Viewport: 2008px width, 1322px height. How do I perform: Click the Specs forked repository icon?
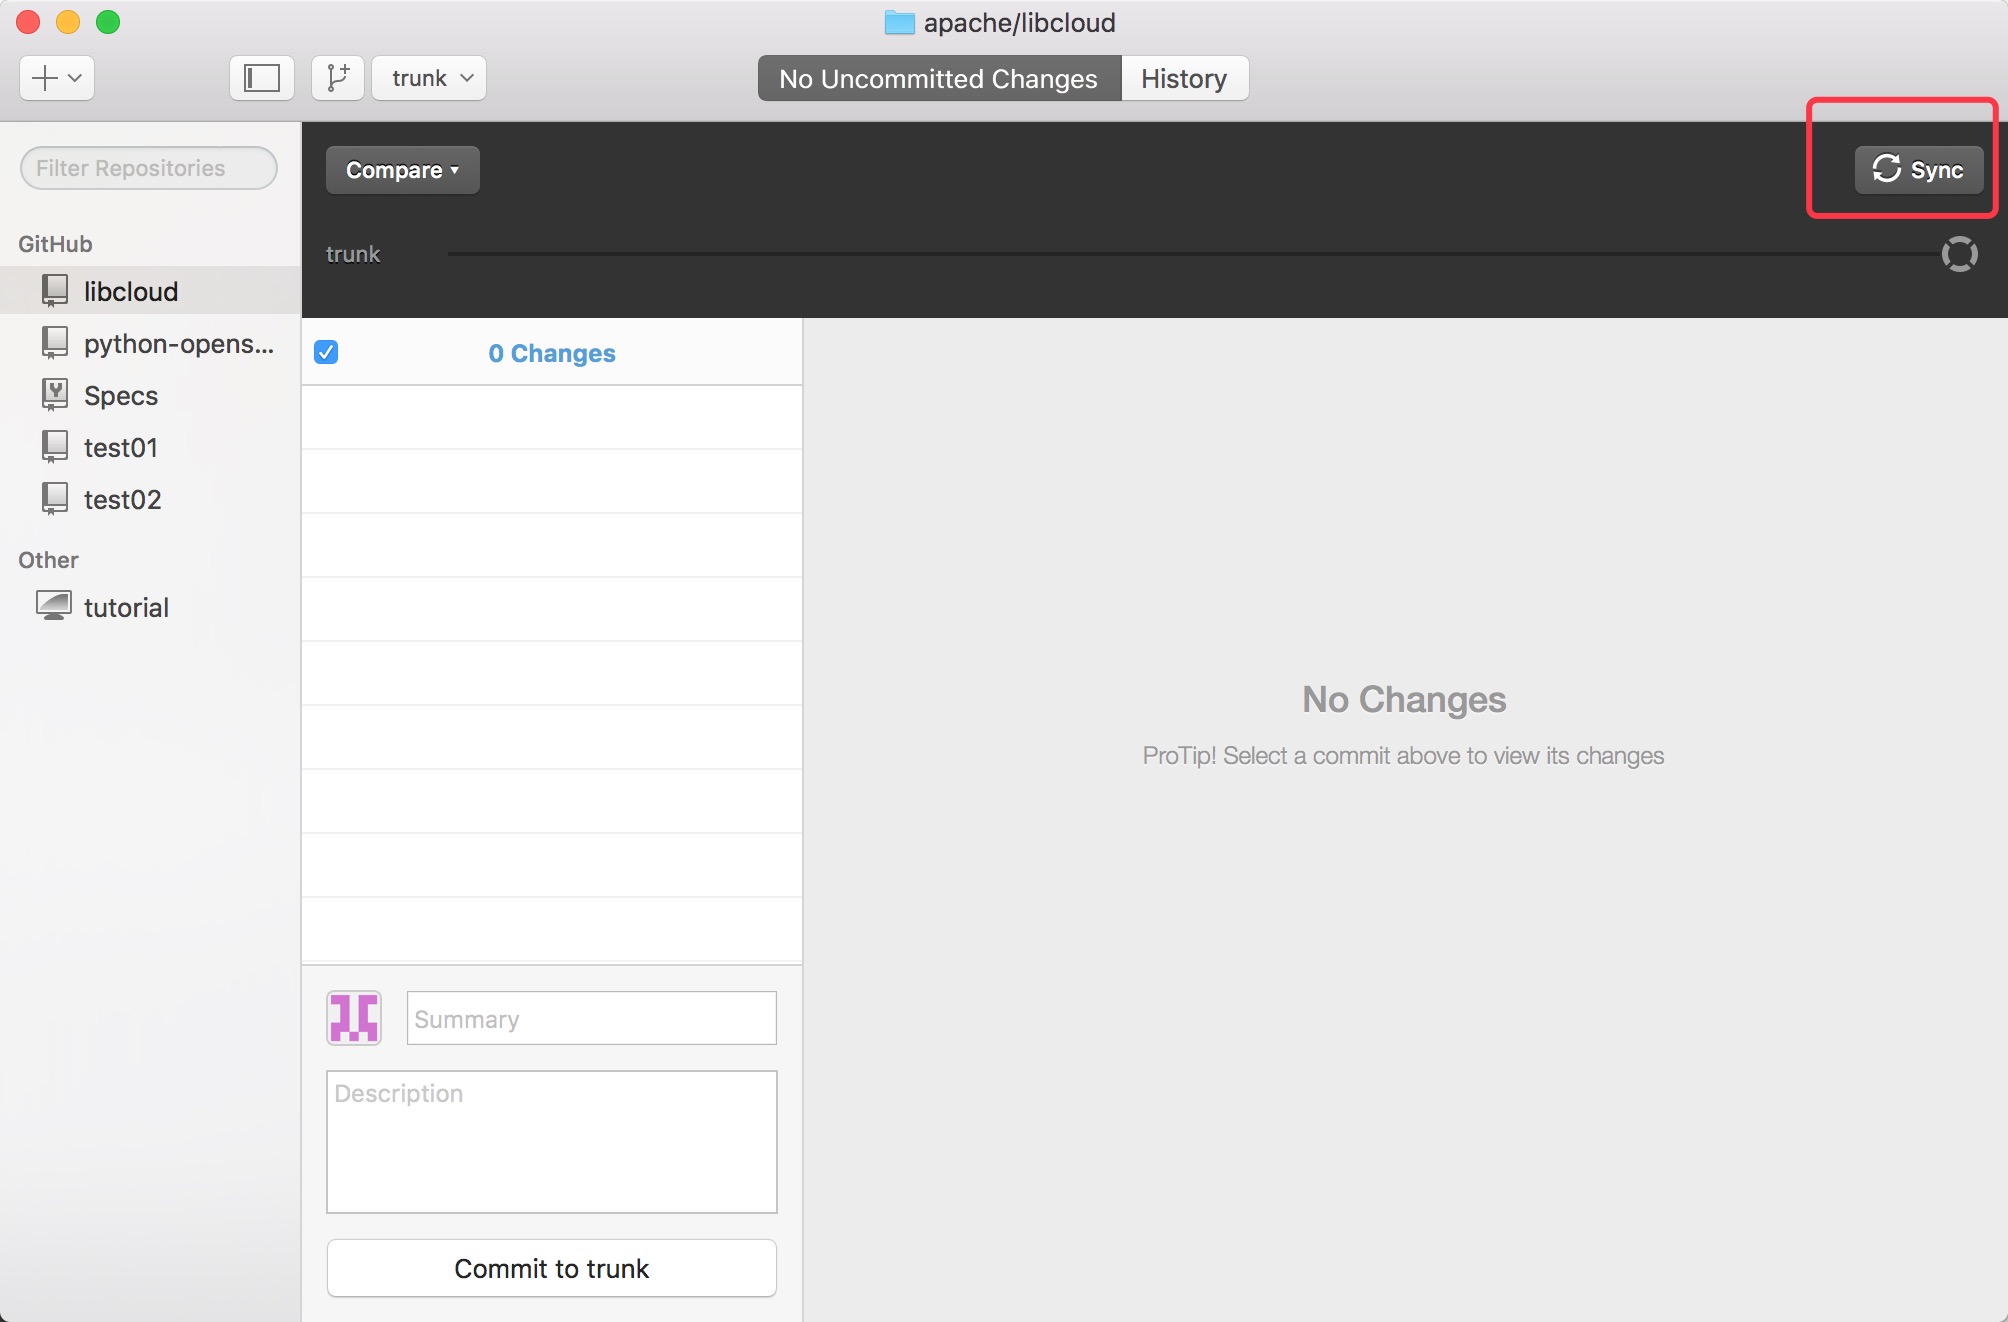(55, 395)
